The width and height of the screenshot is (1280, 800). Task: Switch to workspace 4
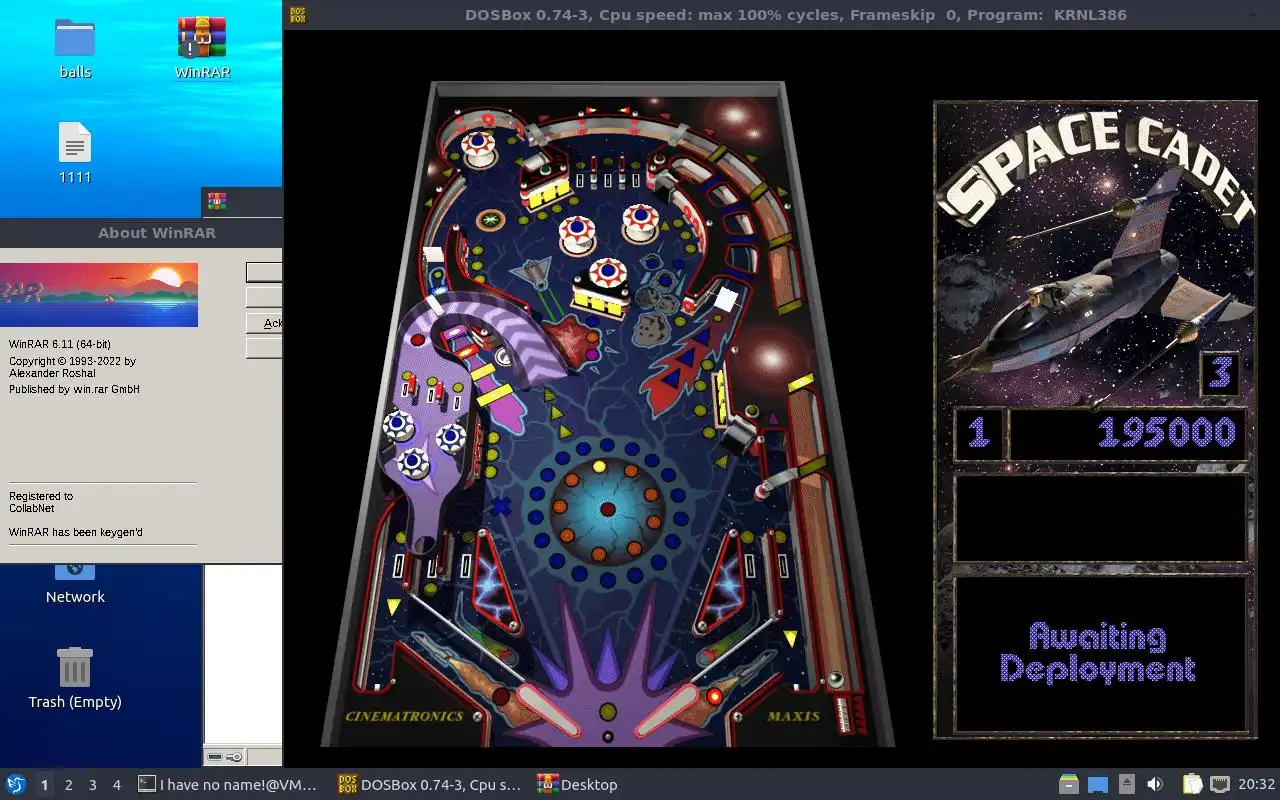[116, 785]
